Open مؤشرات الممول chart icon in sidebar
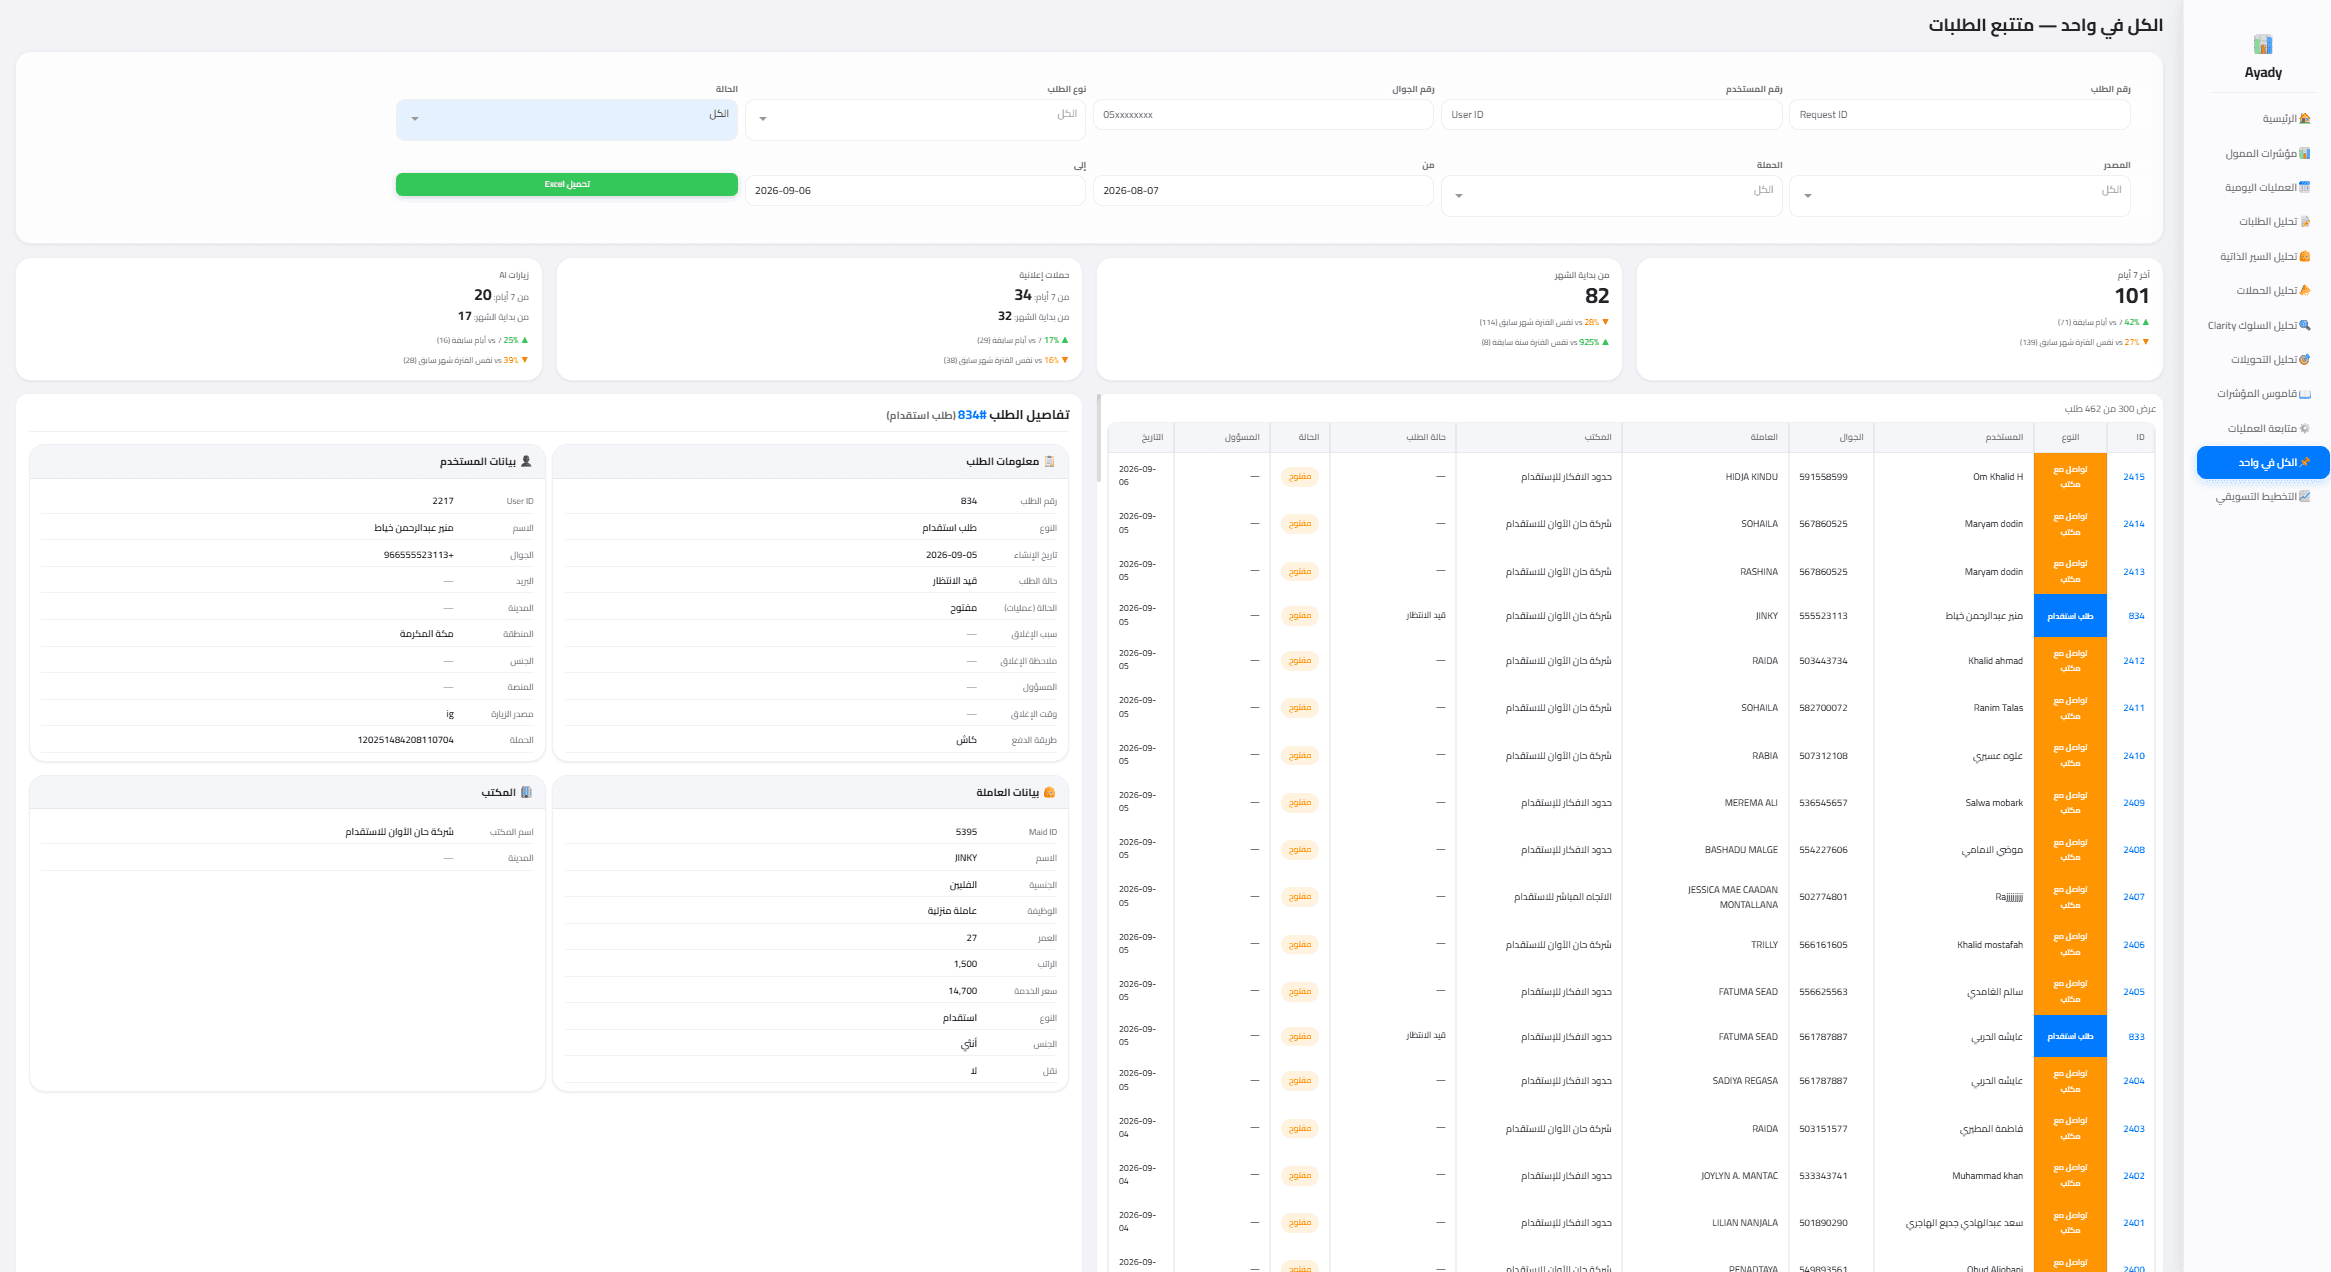This screenshot has height=1272, width=2331. coord(2305,154)
